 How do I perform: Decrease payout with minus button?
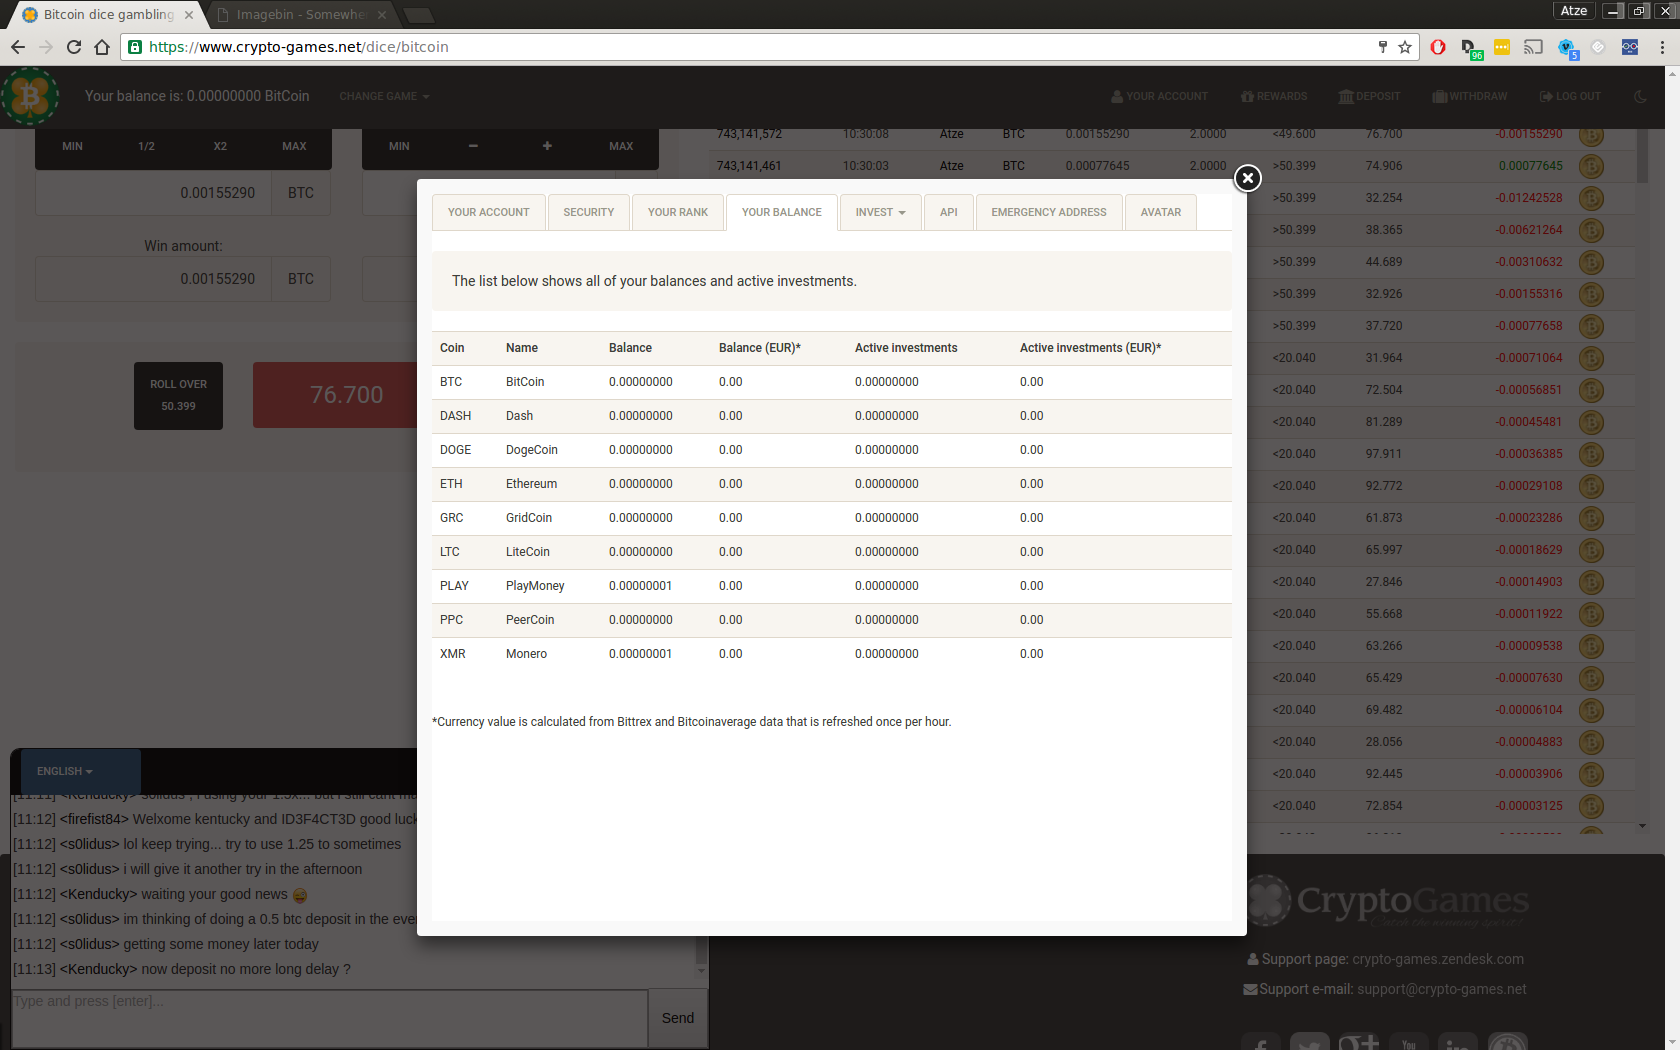click(473, 146)
